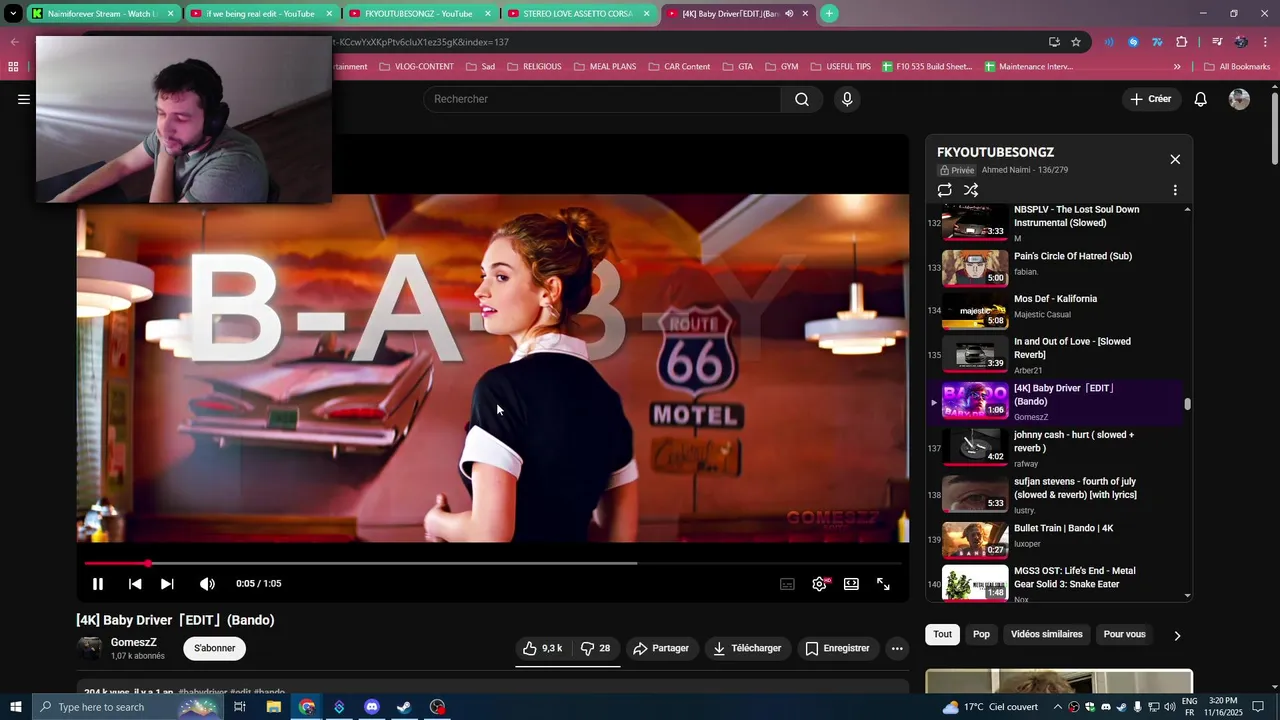
Task: Open Windows Start menu
Action: [x=16, y=707]
